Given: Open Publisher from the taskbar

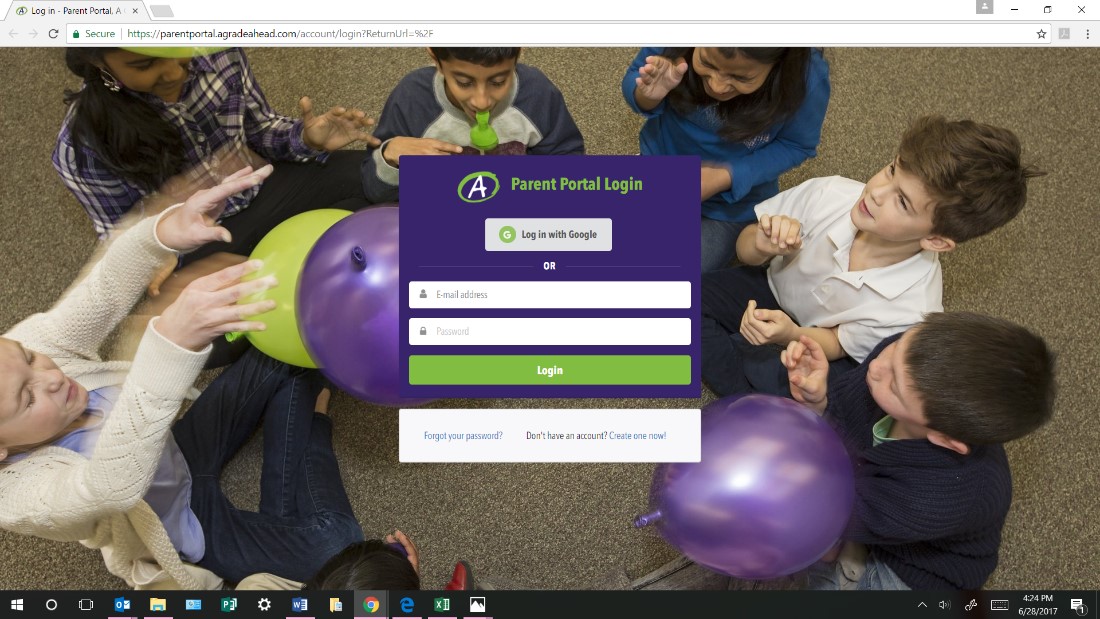Looking at the screenshot, I should [229, 604].
